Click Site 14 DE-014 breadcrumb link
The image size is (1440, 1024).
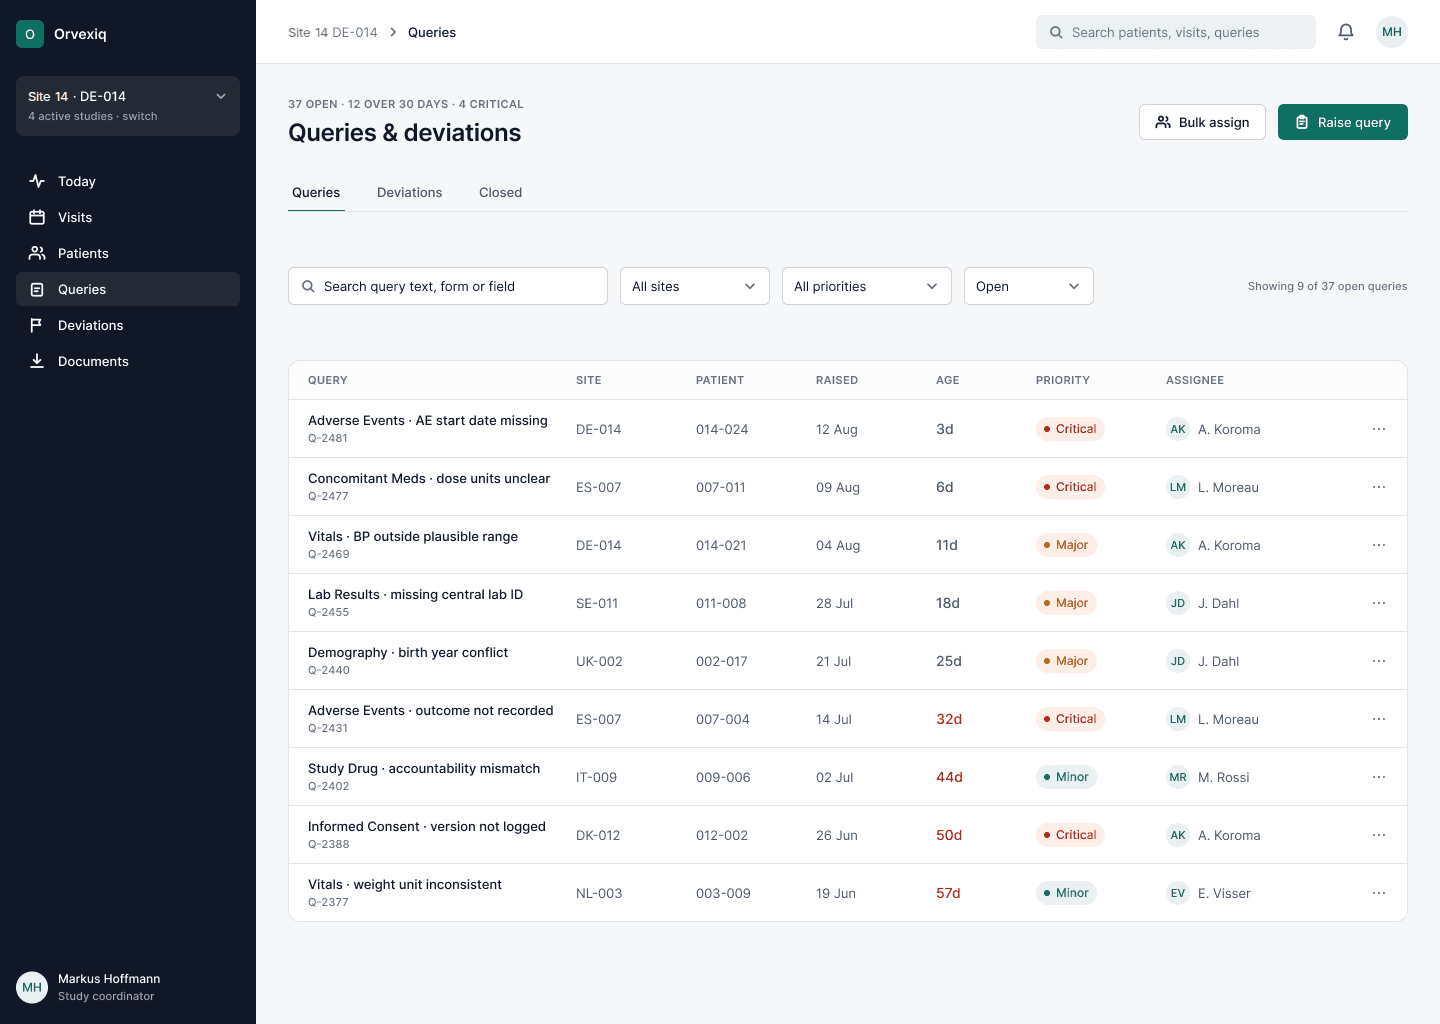coord(333,32)
